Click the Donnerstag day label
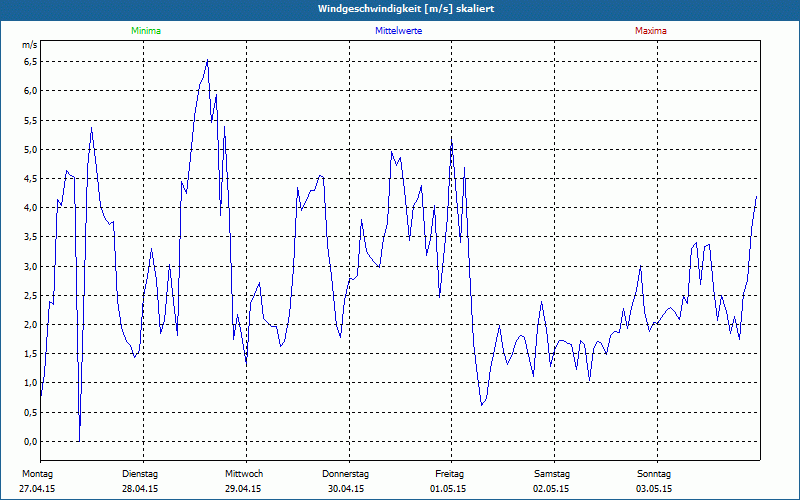This screenshot has height=500, width=800. pyautogui.click(x=345, y=474)
